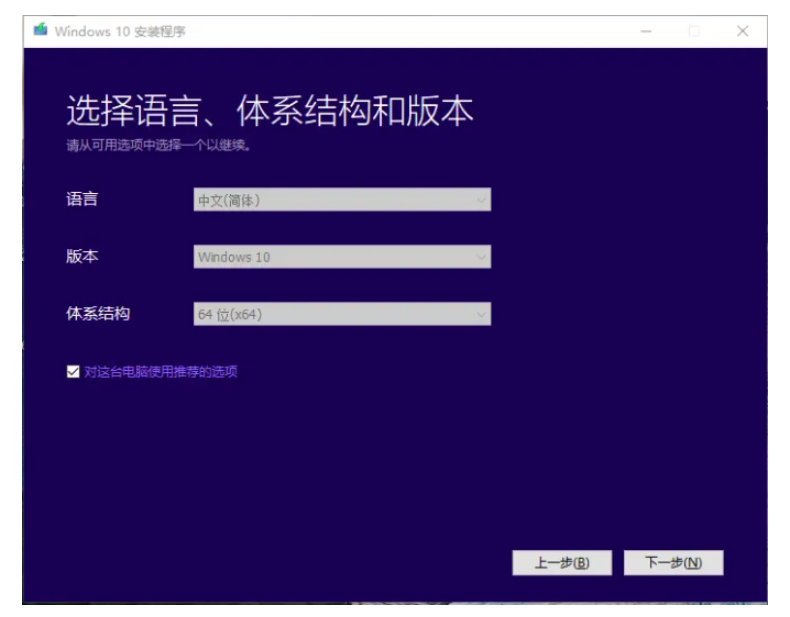The width and height of the screenshot is (790, 617).
Task: Uncheck the 对这台电脑使用推荐的选项 checkbox
Action: tap(73, 372)
